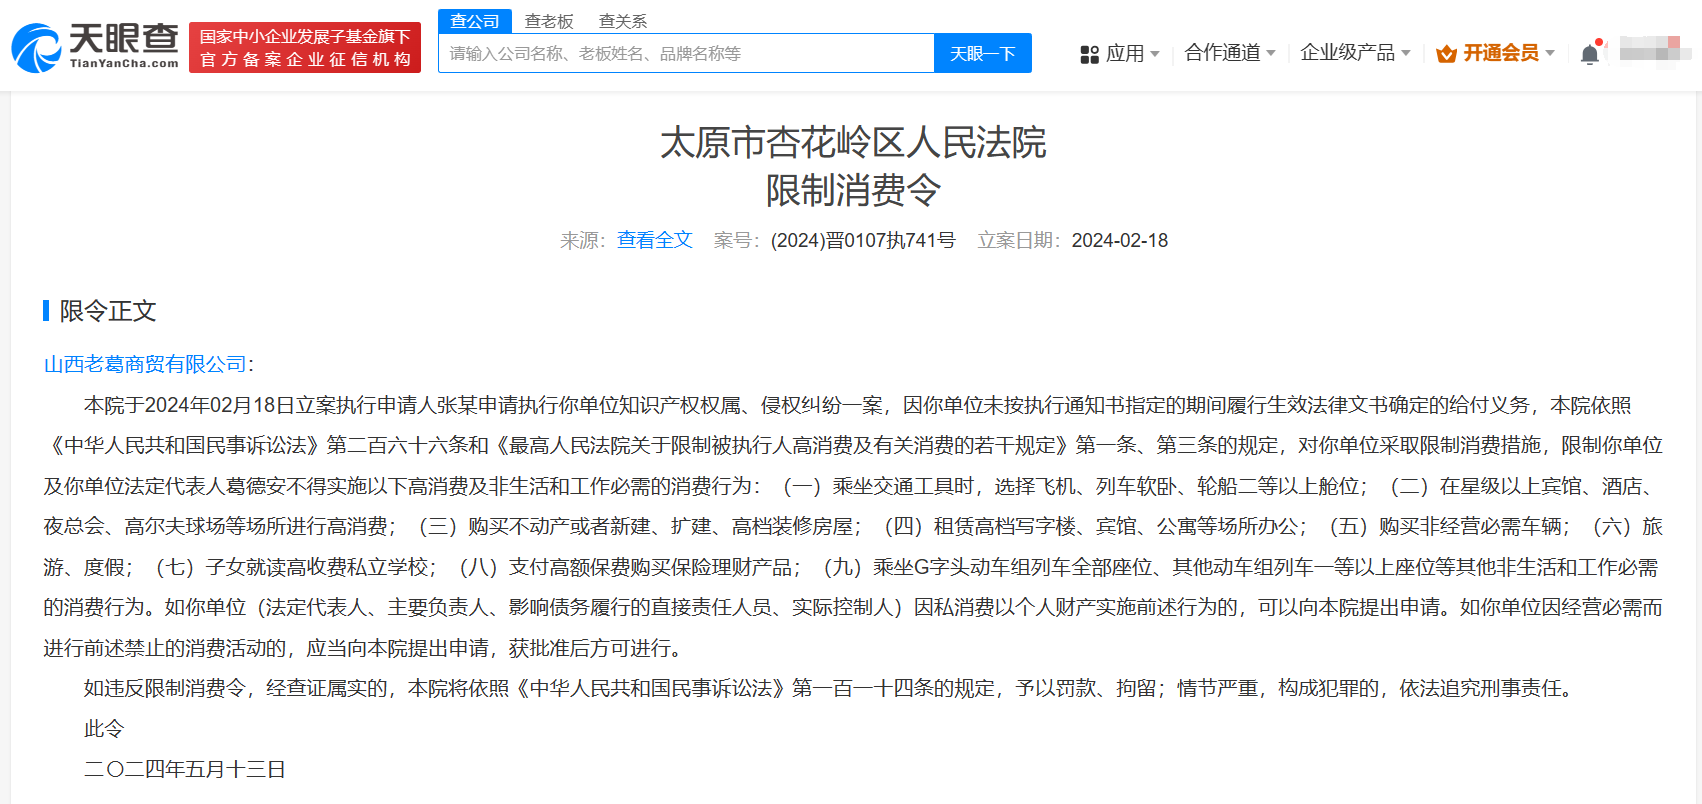Image resolution: width=1702 pixels, height=804 pixels.
Task: Open the 山西老葛商贸有限公司 company link
Action: coord(145,364)
